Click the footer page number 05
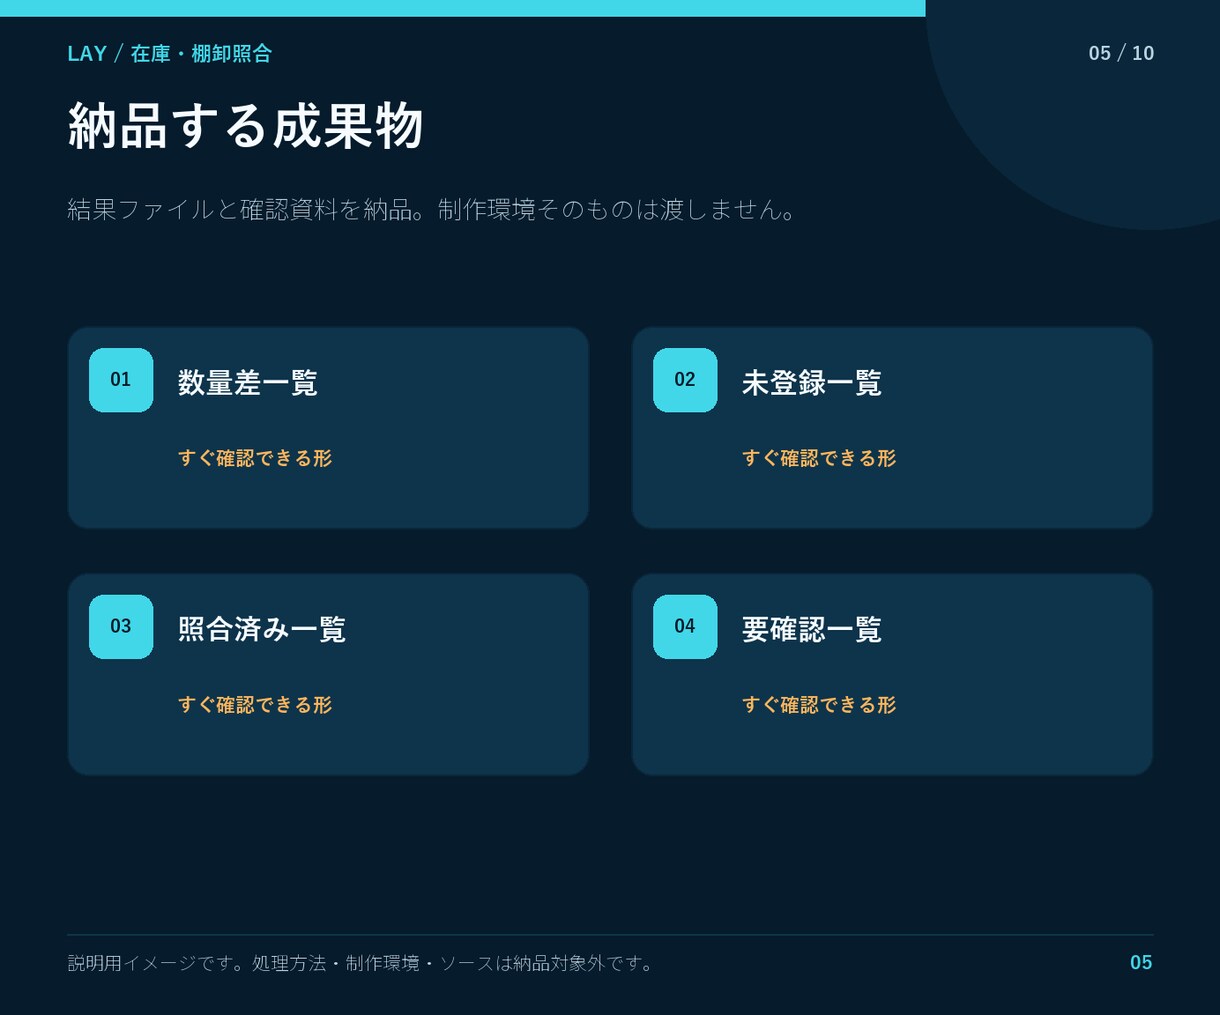Viewport: 1220px width, 1015px height. tap(1141, 963)
